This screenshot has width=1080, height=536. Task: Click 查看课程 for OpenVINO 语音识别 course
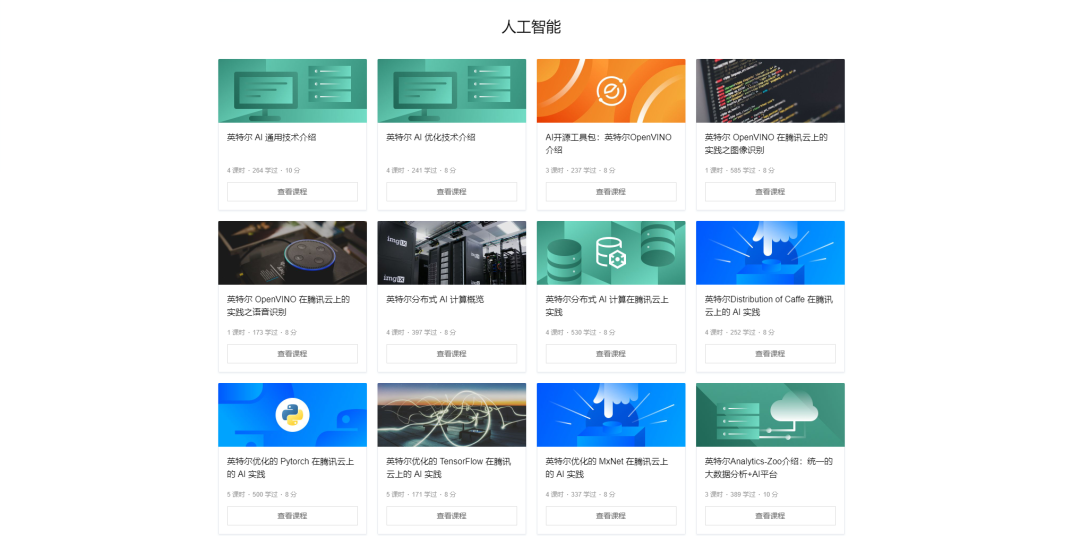(292, 353)
